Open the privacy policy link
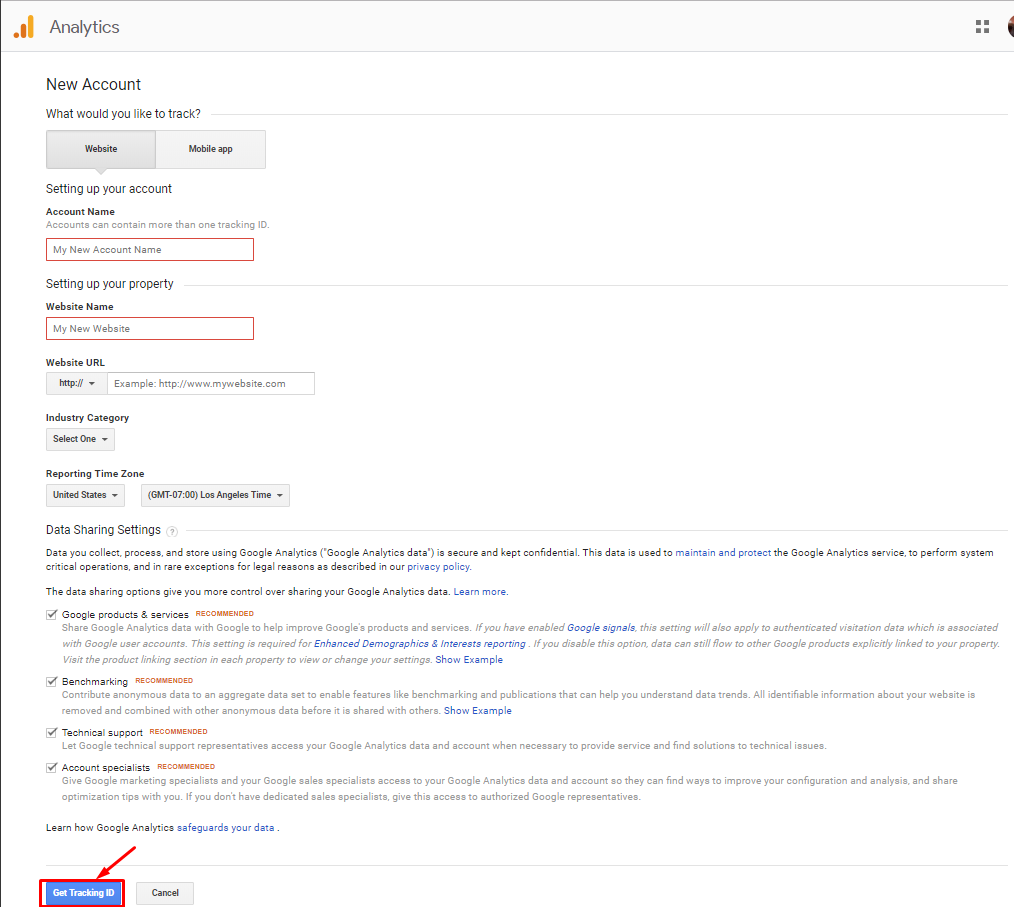This screenshot has height=907, width=1014. pyautogui.click(x=438, y=567)
